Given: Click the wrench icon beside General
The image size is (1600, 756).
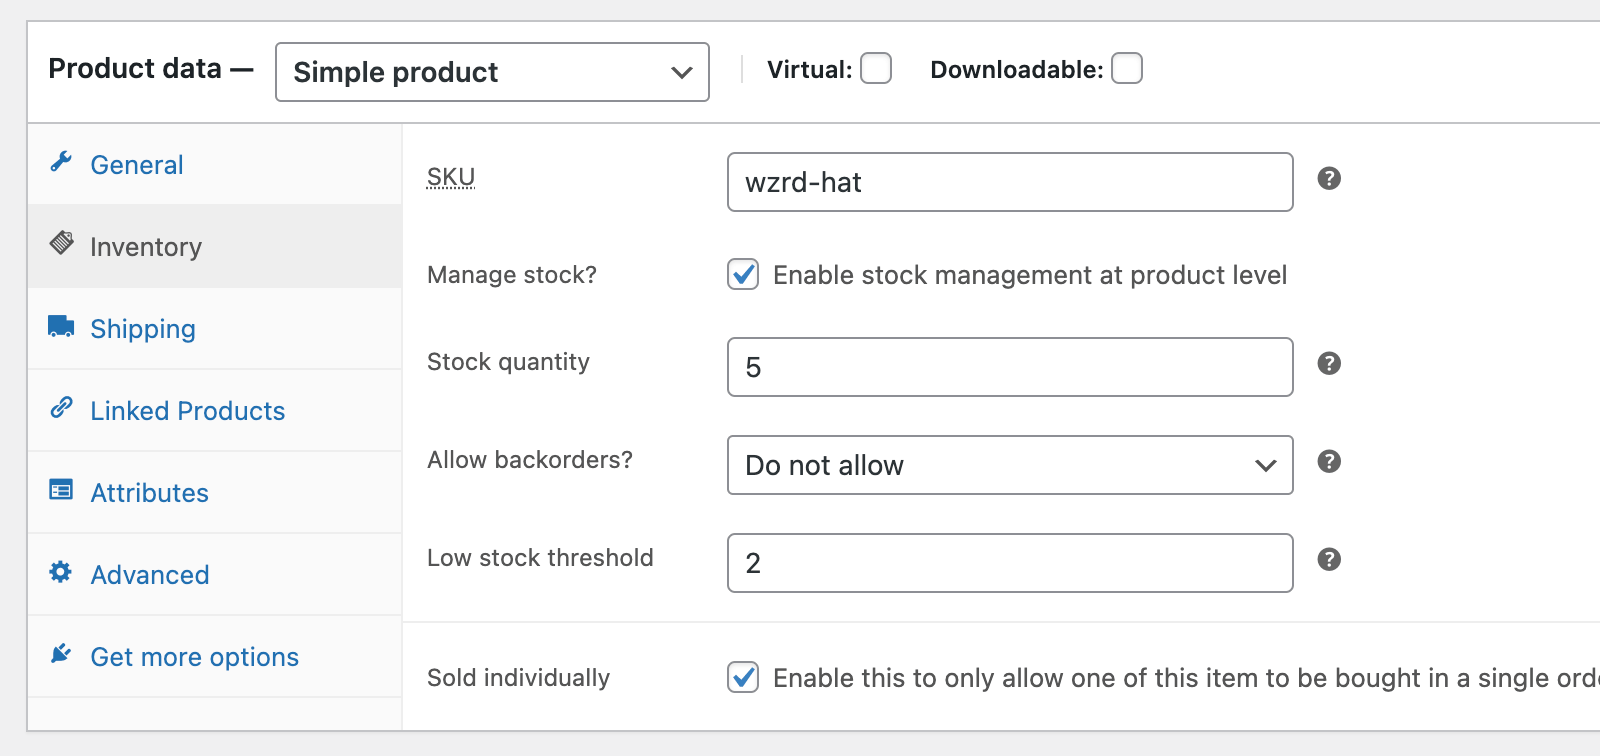Looking at the screenshot, I should (61, 162).
